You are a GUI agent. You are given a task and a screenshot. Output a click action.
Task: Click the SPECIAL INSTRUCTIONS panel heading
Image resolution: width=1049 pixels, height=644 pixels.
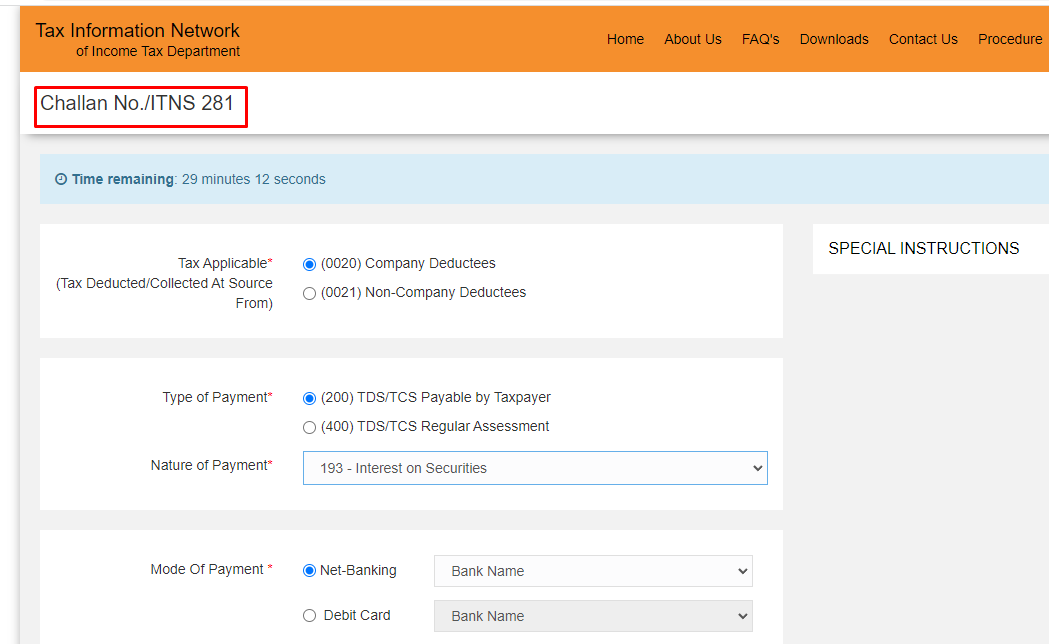[922, 248]
